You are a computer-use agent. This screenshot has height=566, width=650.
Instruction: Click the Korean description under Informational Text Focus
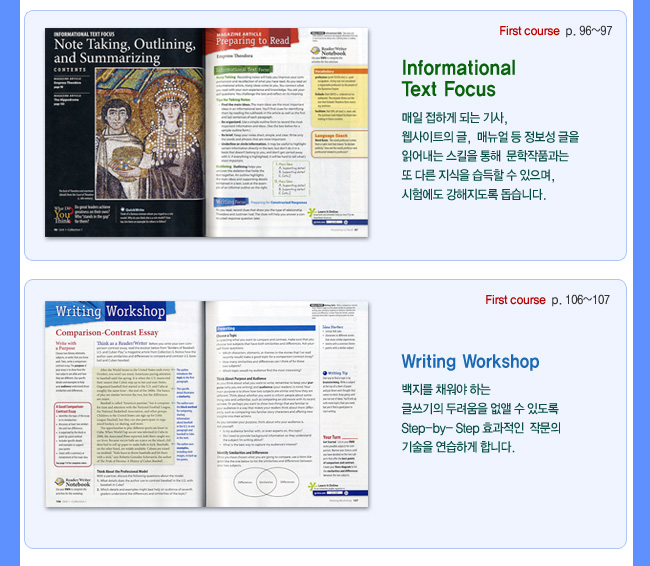coord(484,154)
